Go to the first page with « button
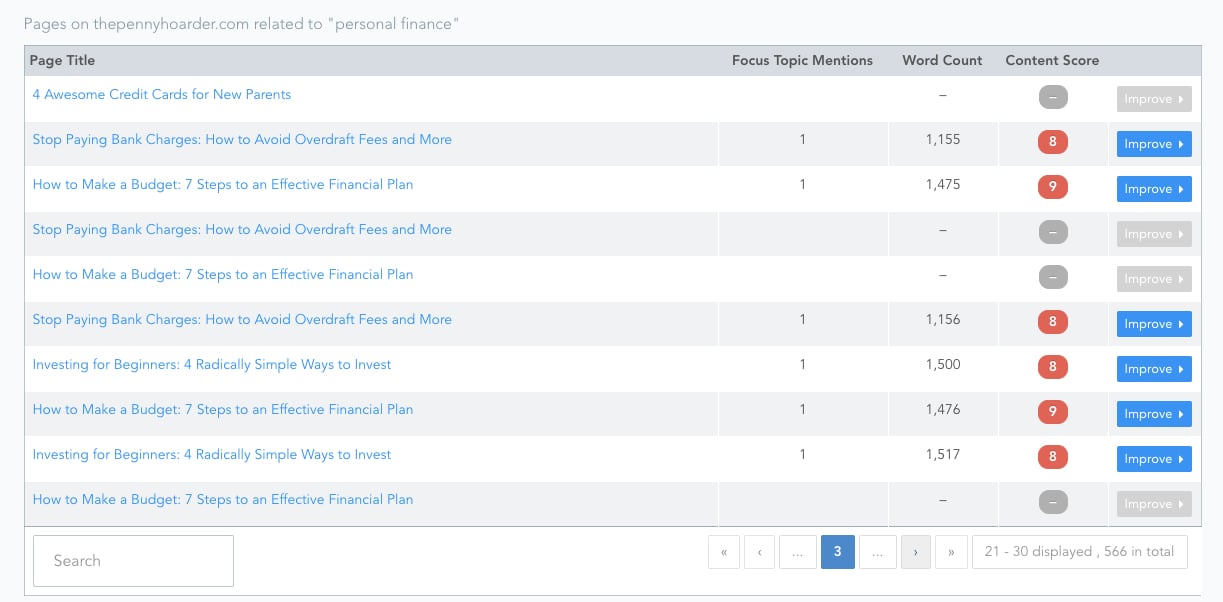The image size is (1223, 602). (x=723, y=552)
